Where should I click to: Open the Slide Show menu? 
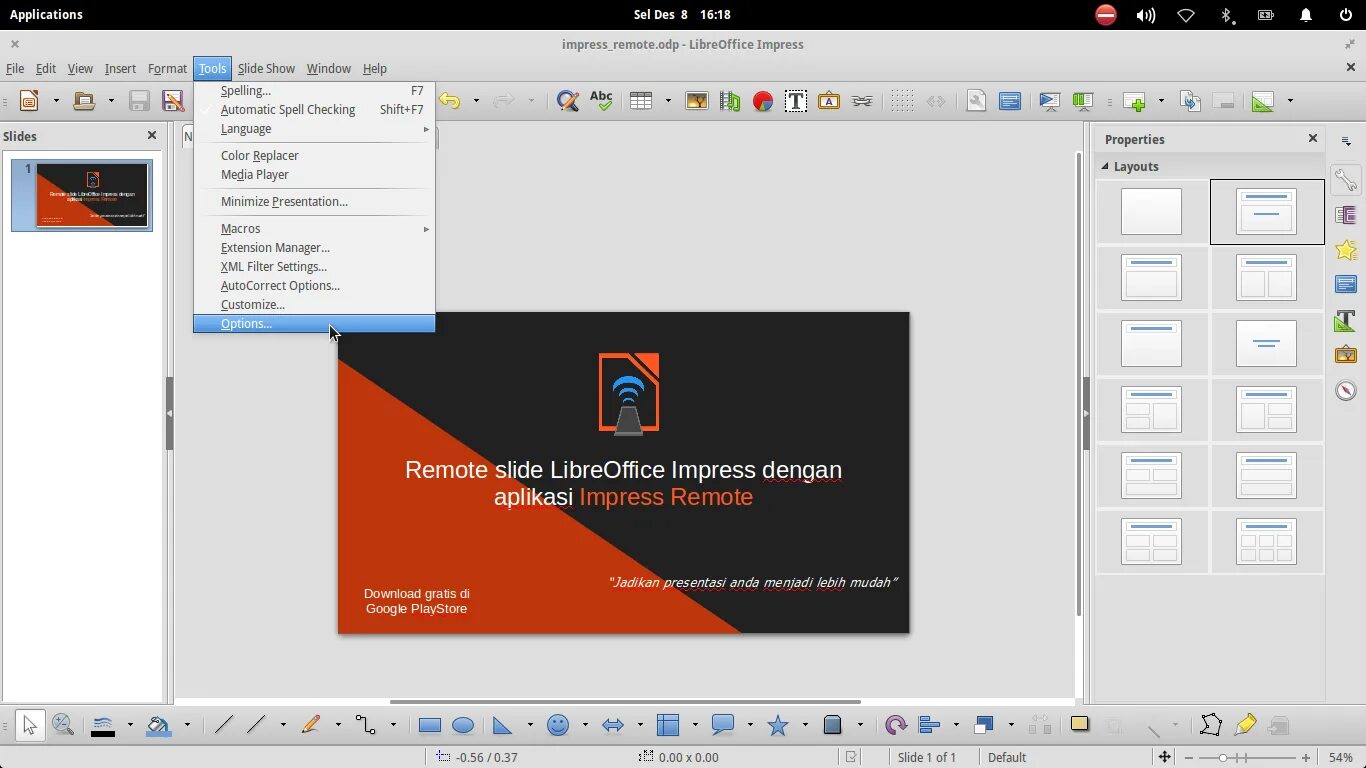[x=266, y=68]
